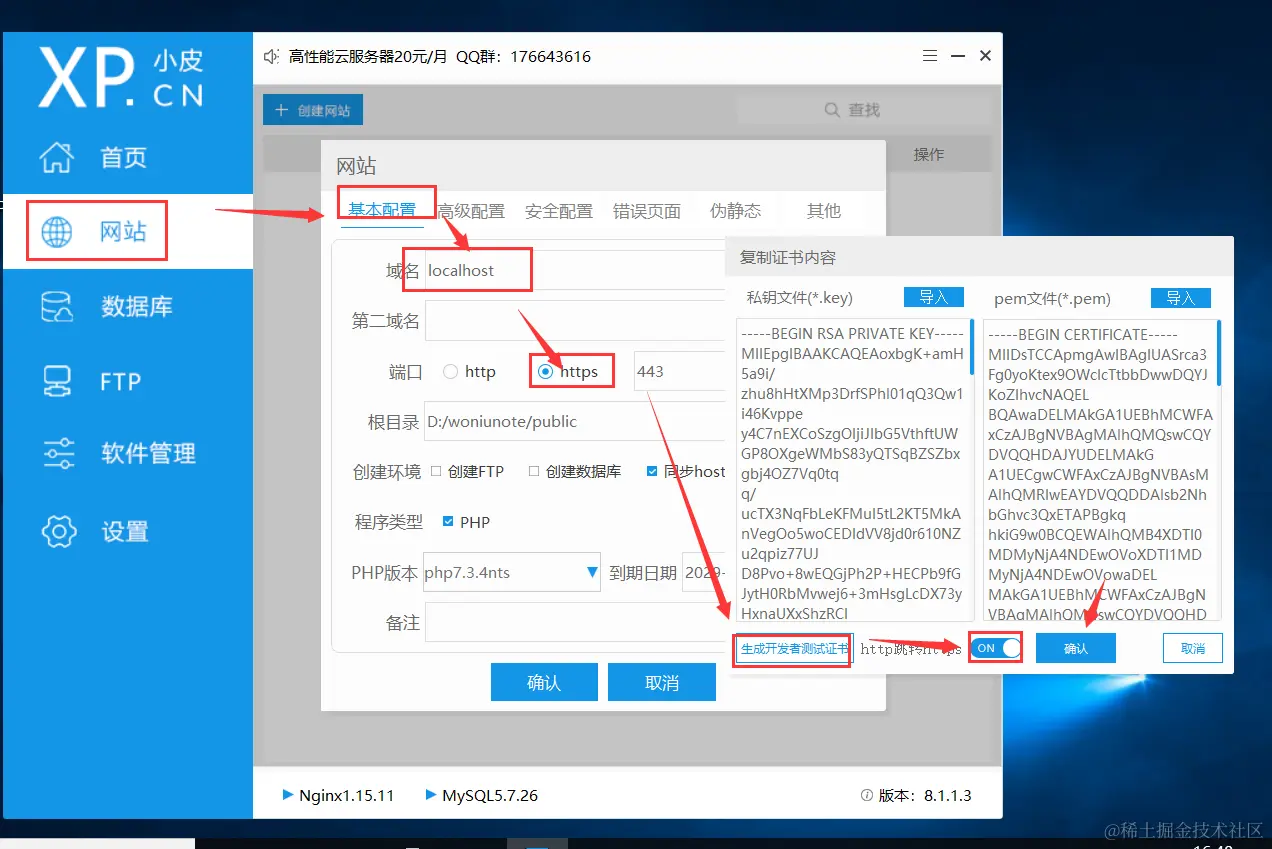
Task: Click the magnifier icon in 查找 box
Action: pos(832,110)
